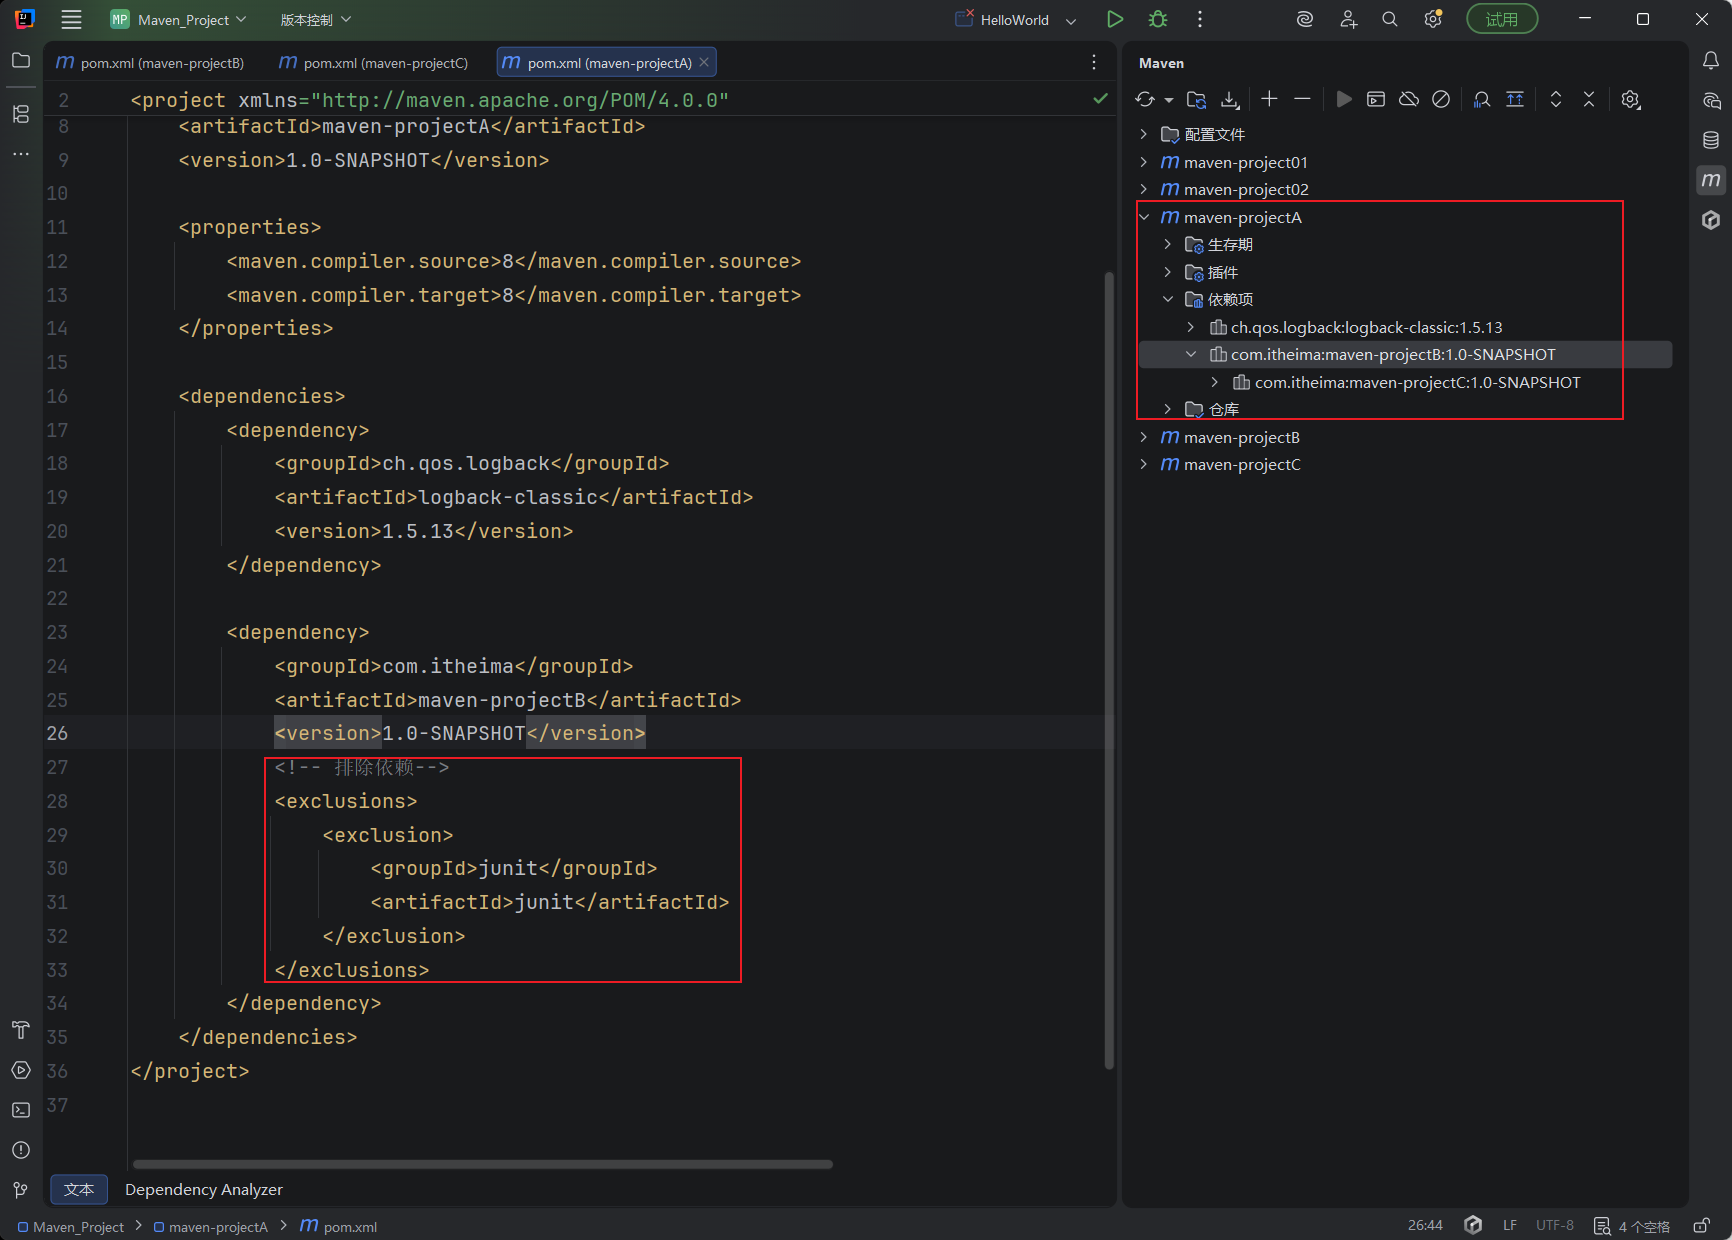Image resolution: width=1732 pixels, height=1240 pixels.
Task: Expand maven-project02 in Maven tree
Action: click(x=1144, y=189)
